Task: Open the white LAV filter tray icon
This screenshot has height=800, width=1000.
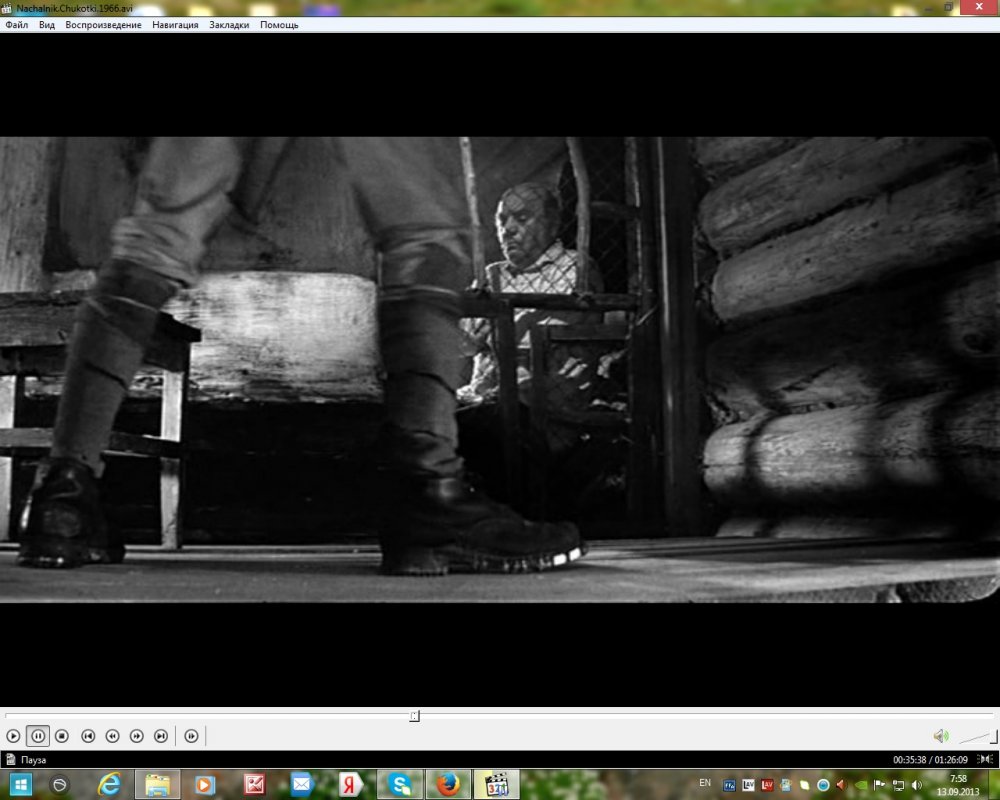Action: point(748,785)
